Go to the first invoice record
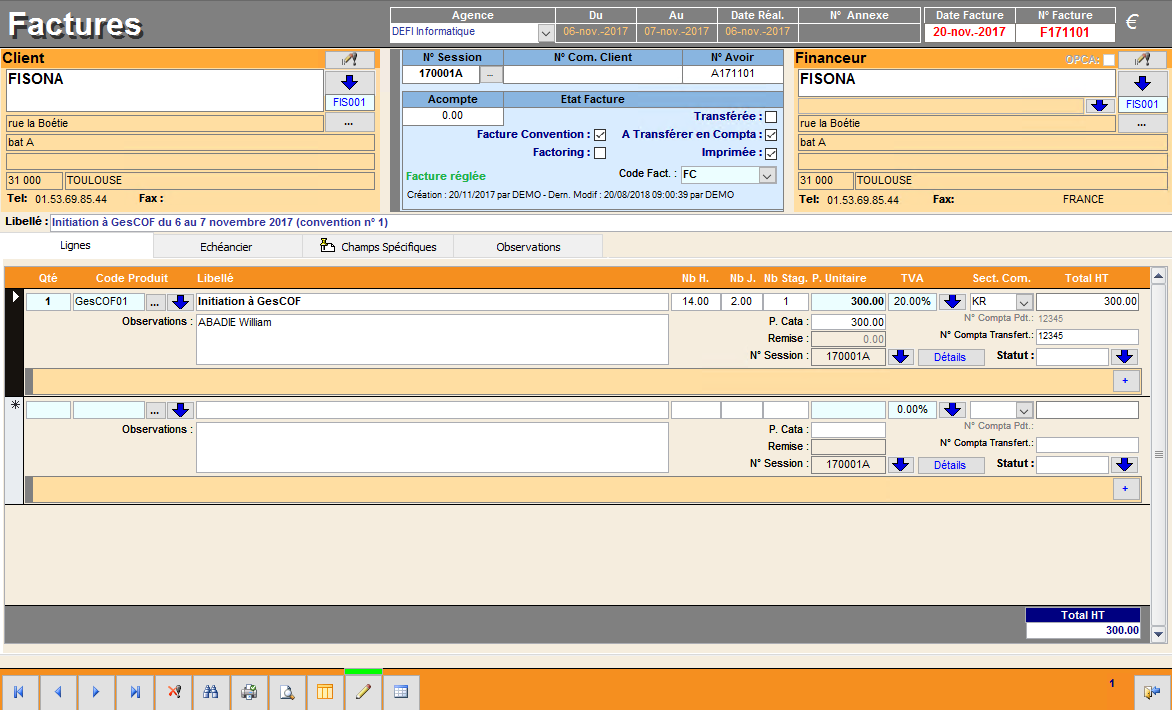The width and height of the screenshot is (1172, 710). click(19, 692)
